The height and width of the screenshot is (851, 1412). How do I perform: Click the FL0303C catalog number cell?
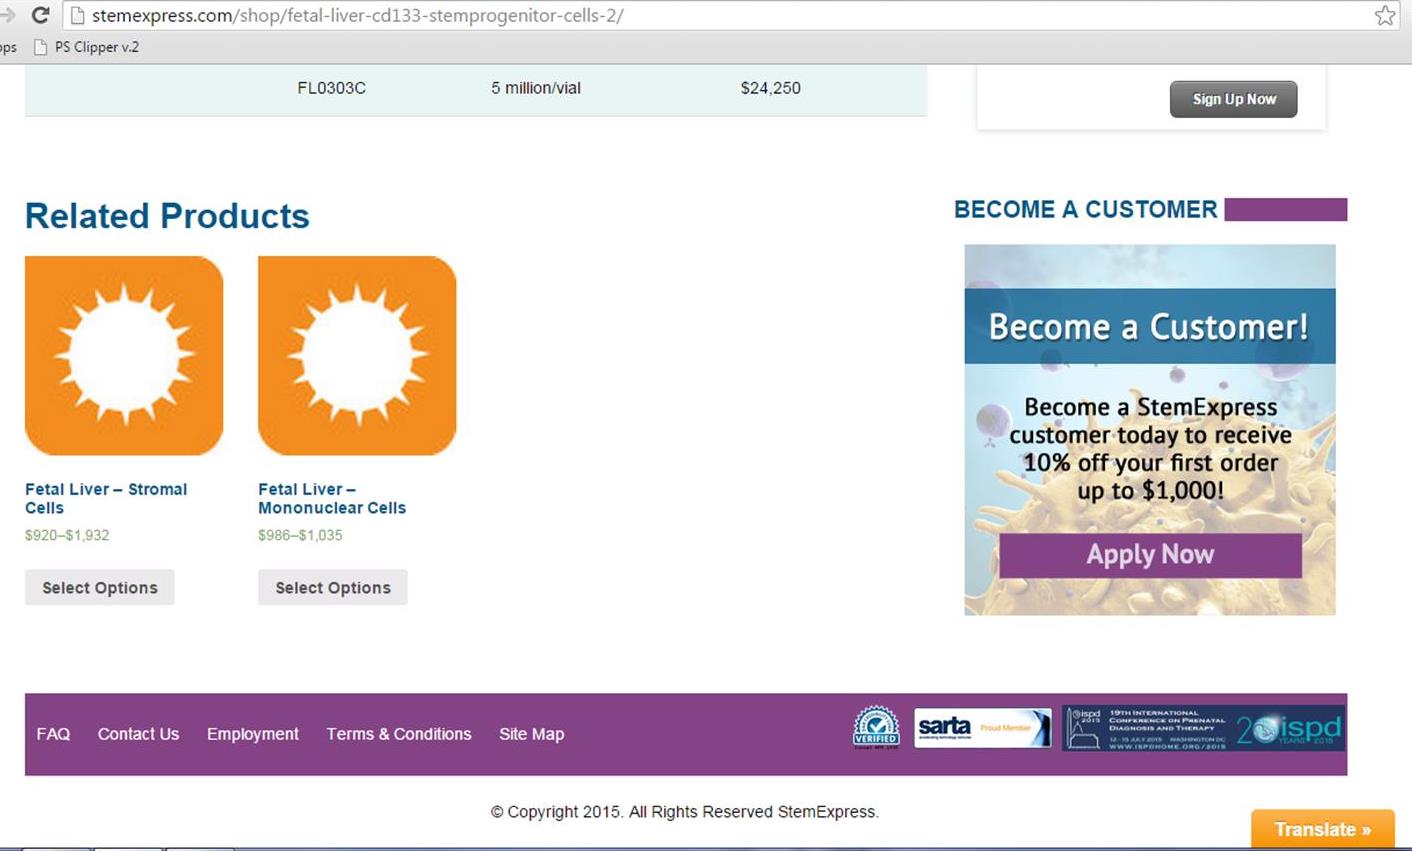331,88
